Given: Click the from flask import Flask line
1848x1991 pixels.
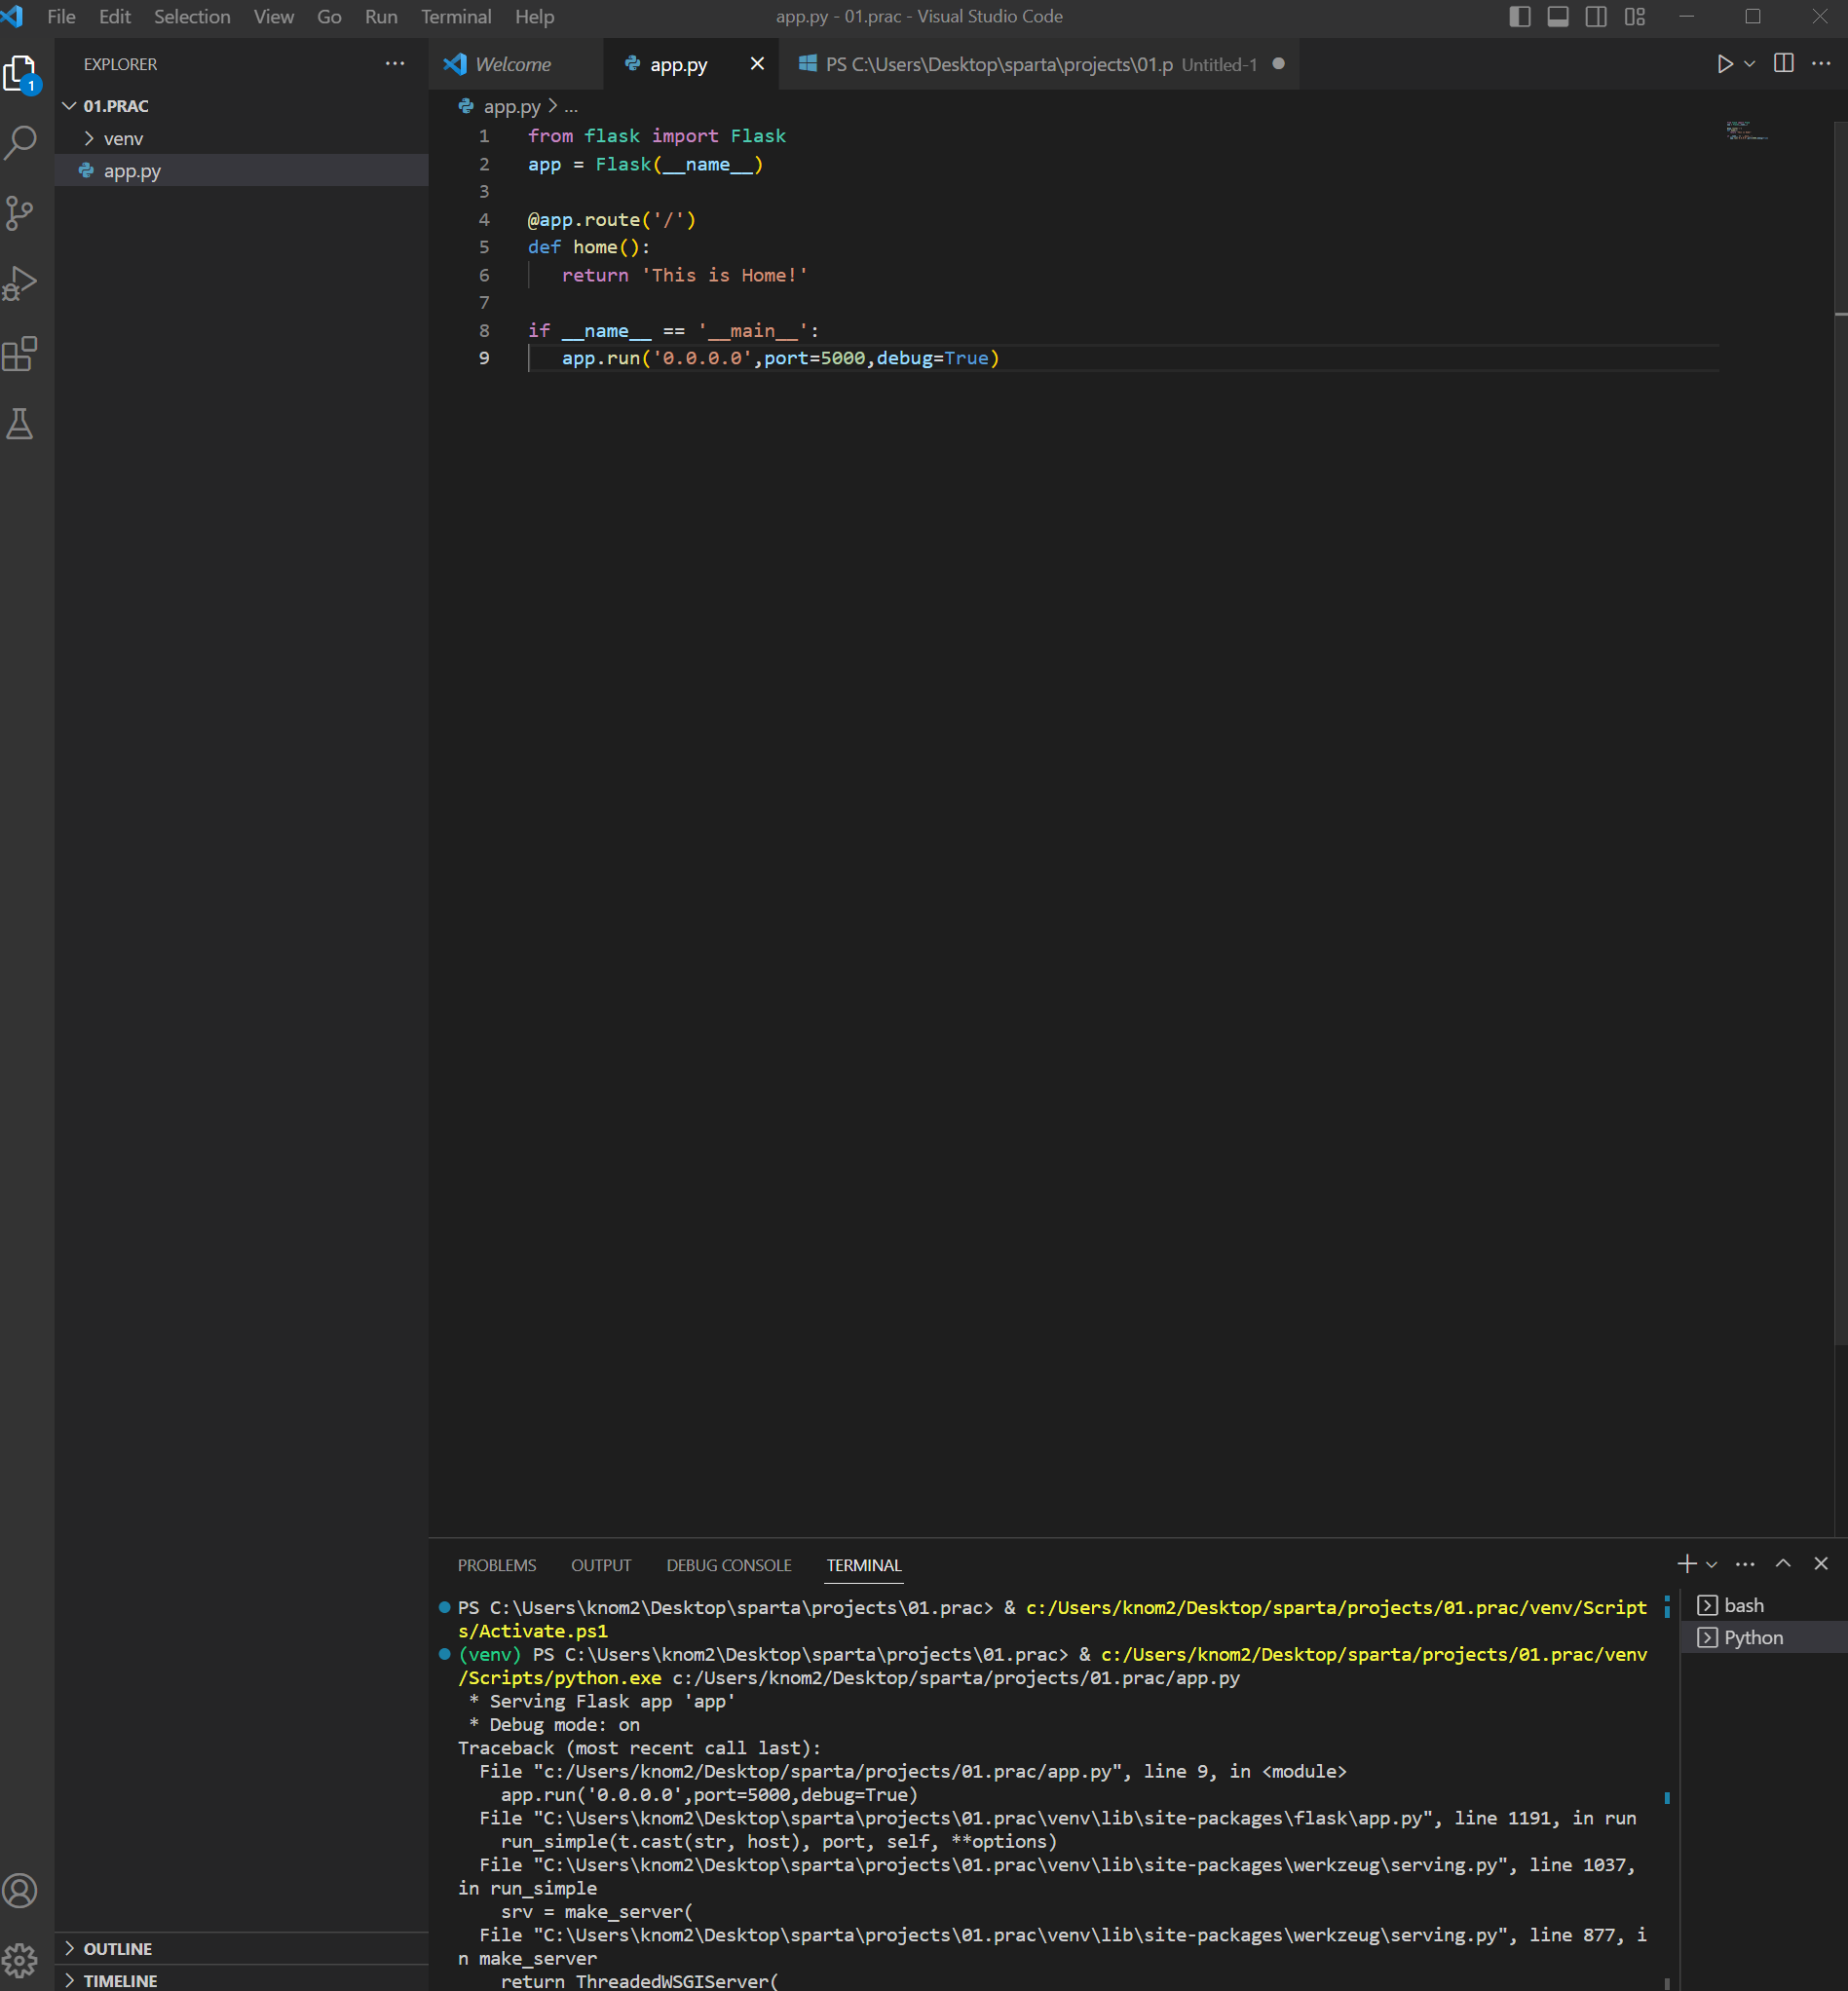Looking at the screenshot, I should point(657,136).
